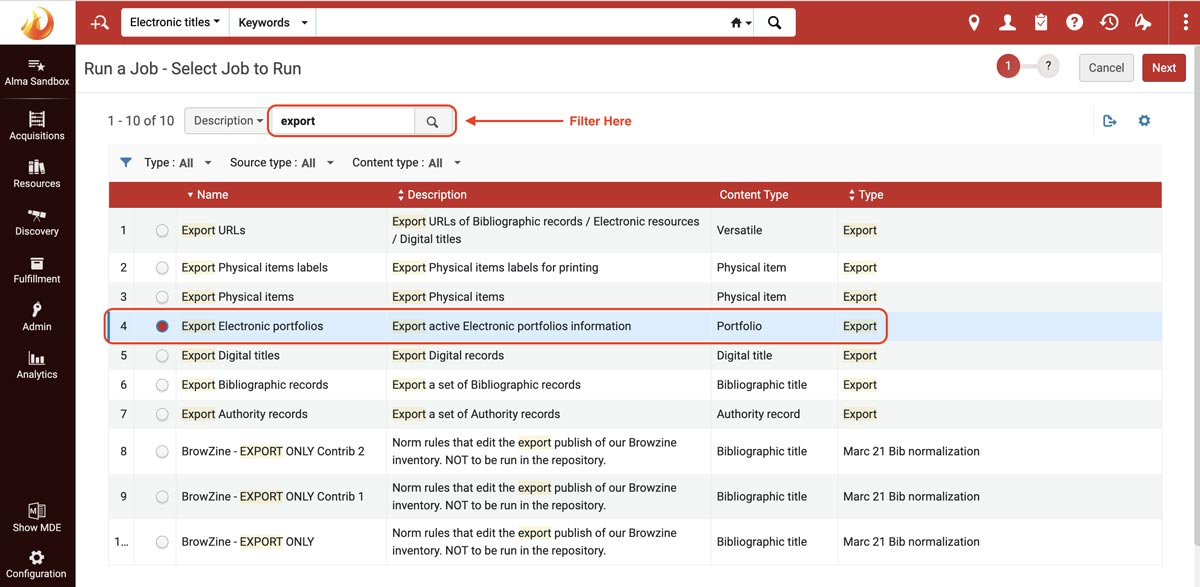Expand the Source type: All filter
This screenshot has width=1200, height=587.
(x=281, y=163)
